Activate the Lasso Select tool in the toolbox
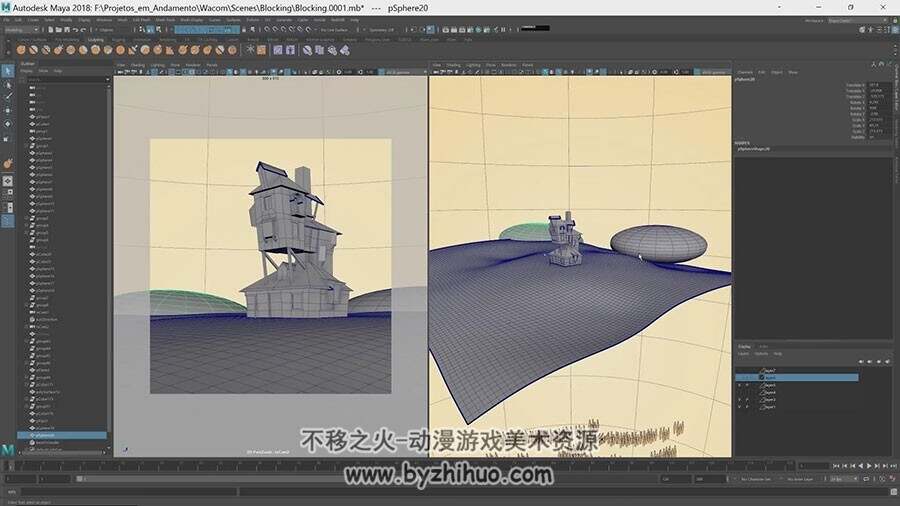900x506 pixels. click(x=7, y=84)
